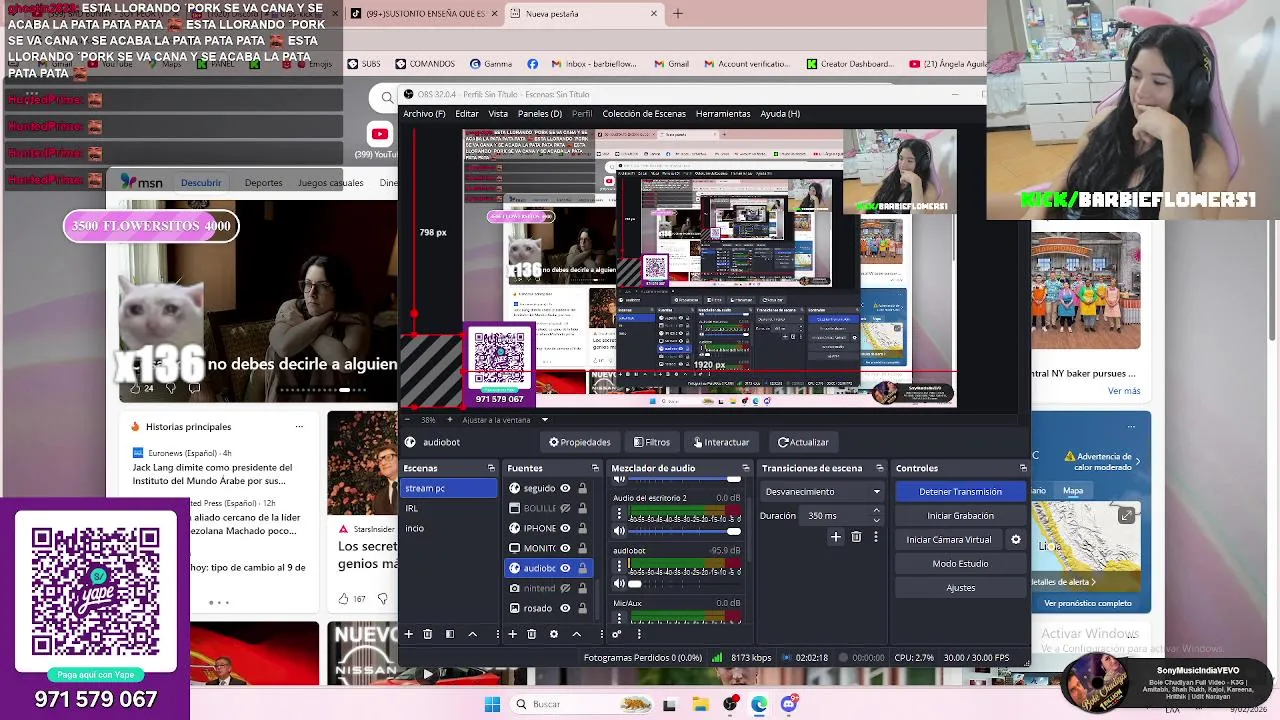Open the Ajustar a la ventana scaling dropdown
Image resolution: width=1280 pixels, height=720 pixels.
tap(504, 420)
